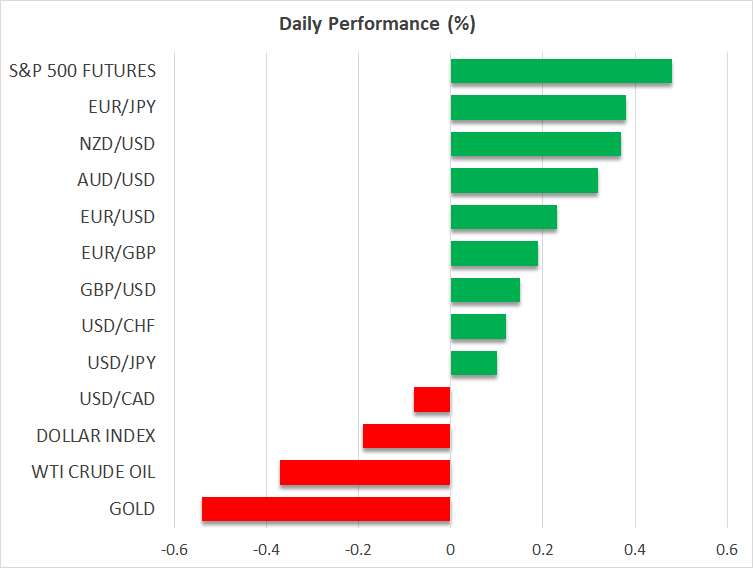Click the DOLLAR INDEX category label

click(96, 436)
